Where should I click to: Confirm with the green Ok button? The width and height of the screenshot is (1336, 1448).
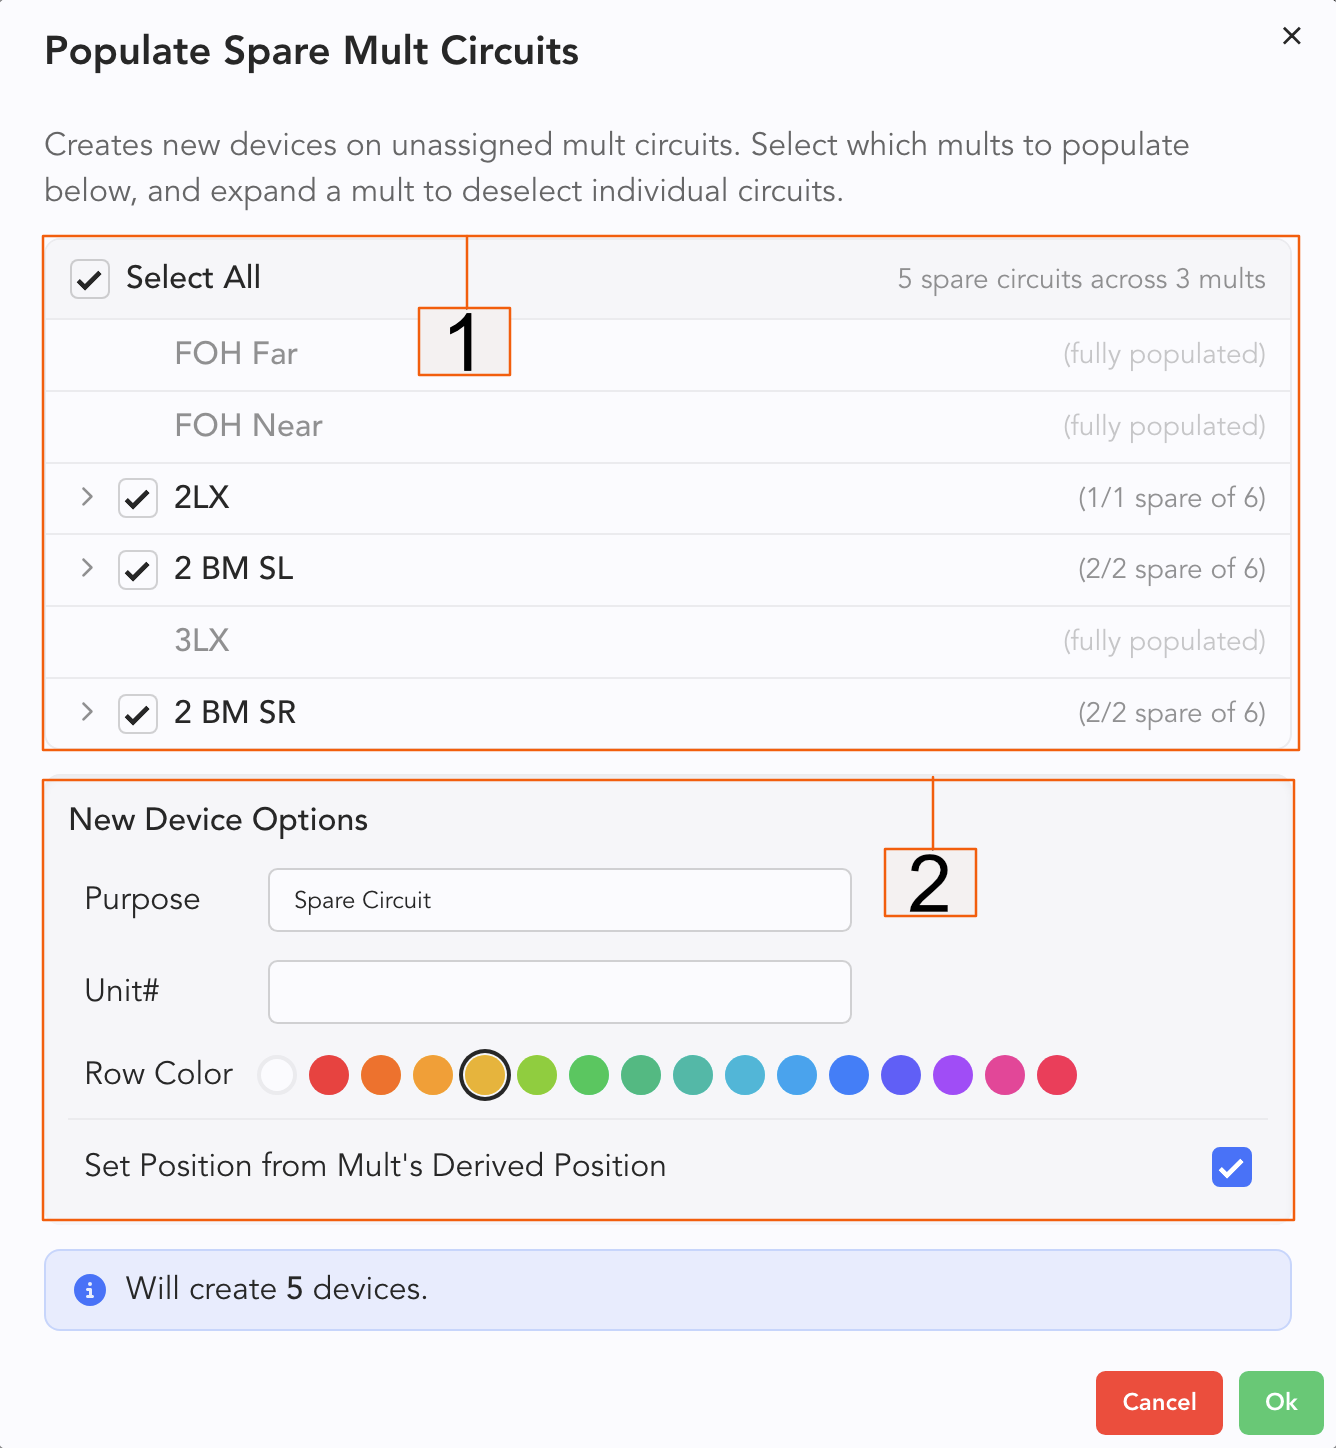click(1280, 1402)
